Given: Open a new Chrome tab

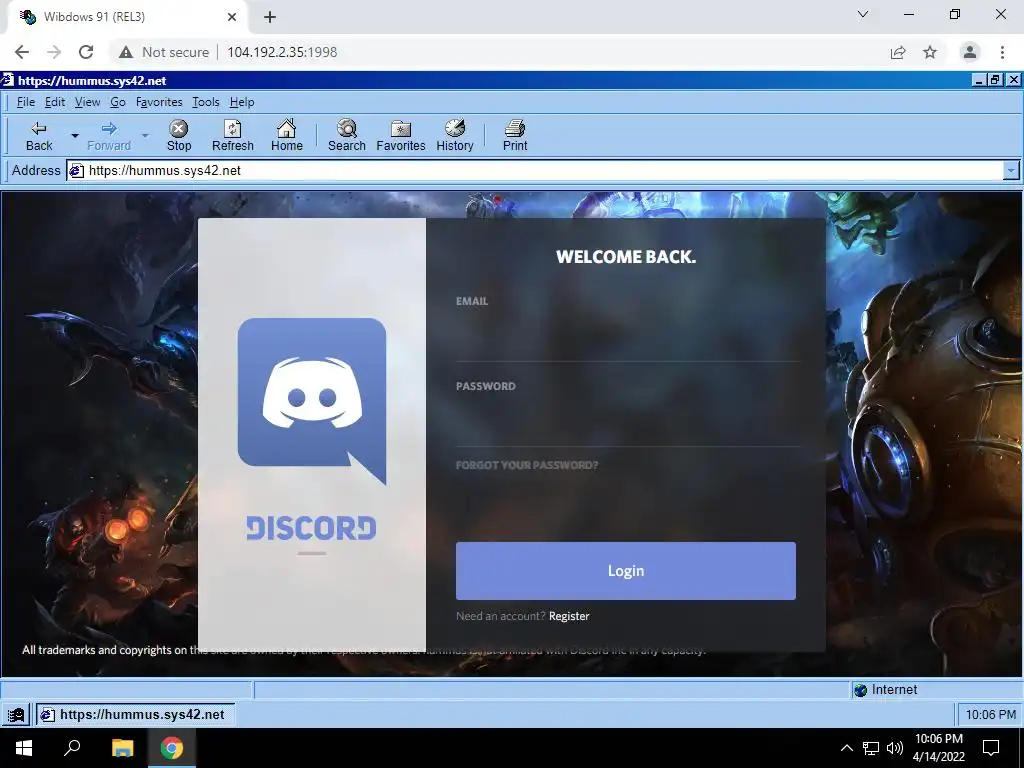Looking at the screenshot, I should coord(270,17).
